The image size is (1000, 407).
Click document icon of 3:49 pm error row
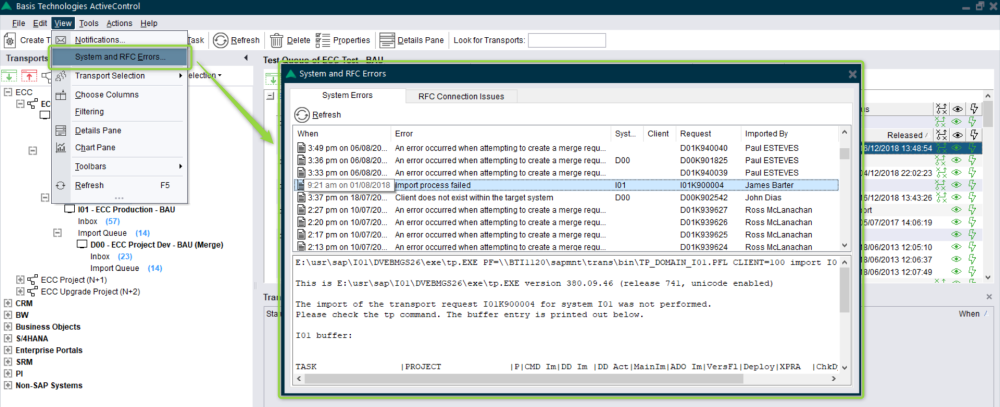coord(302,148)
